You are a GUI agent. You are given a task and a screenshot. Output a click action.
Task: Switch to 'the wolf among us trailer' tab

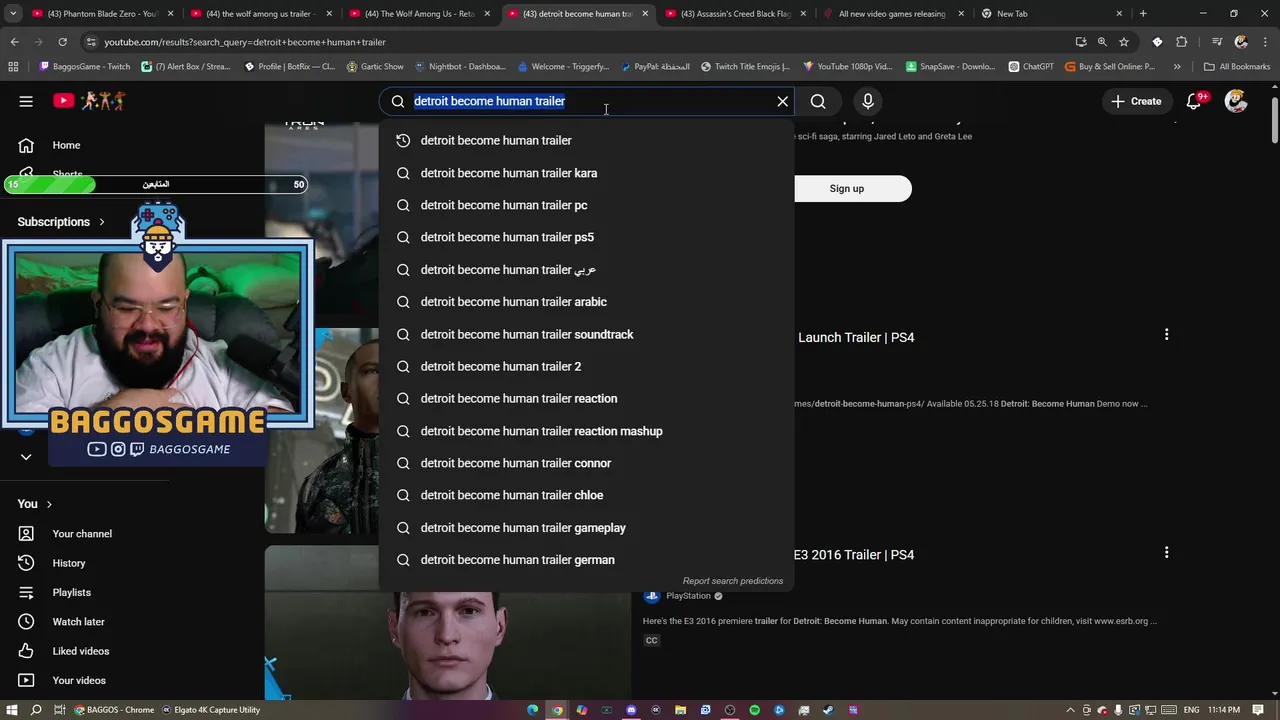point(259,14)
